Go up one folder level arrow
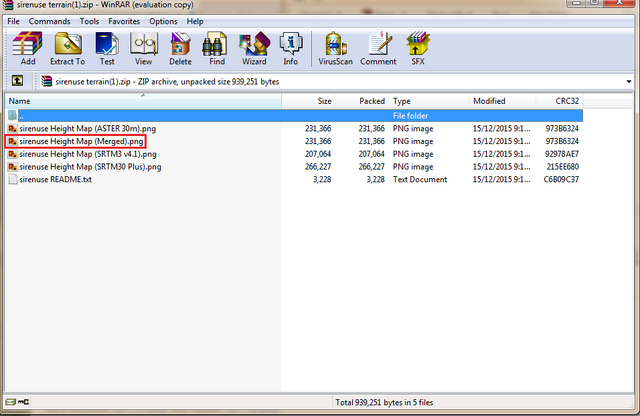 coord(17,81)
